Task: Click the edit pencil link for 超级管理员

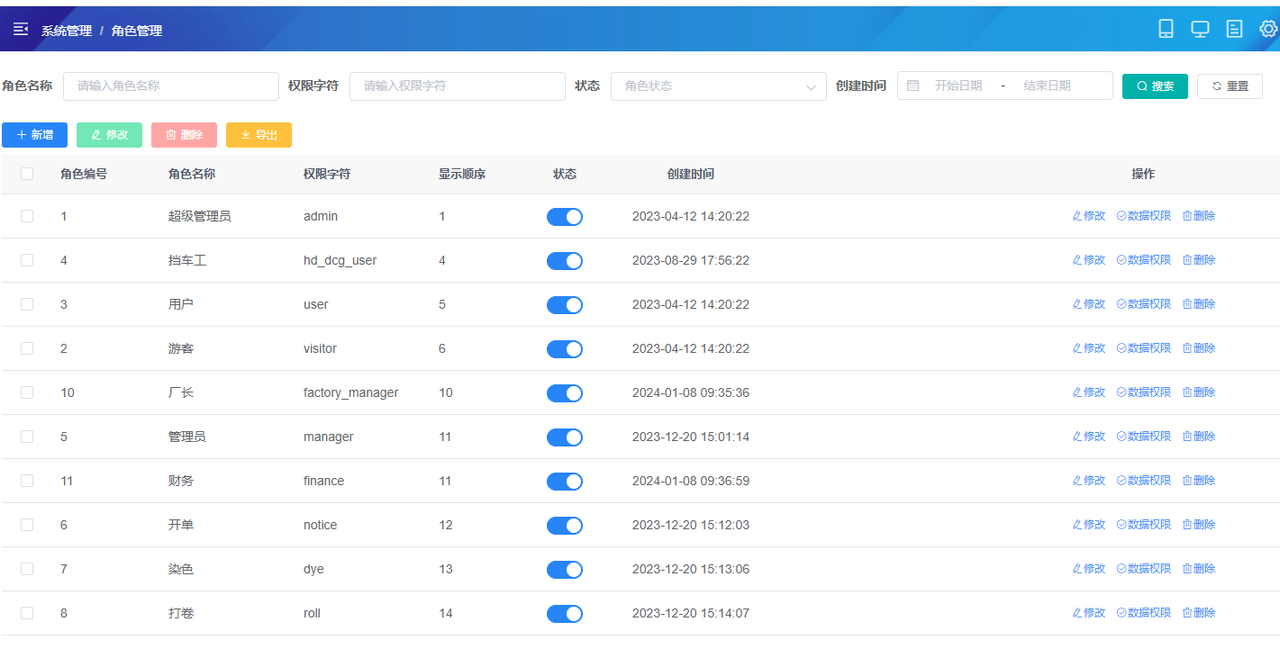Action: coord(1089,216)
